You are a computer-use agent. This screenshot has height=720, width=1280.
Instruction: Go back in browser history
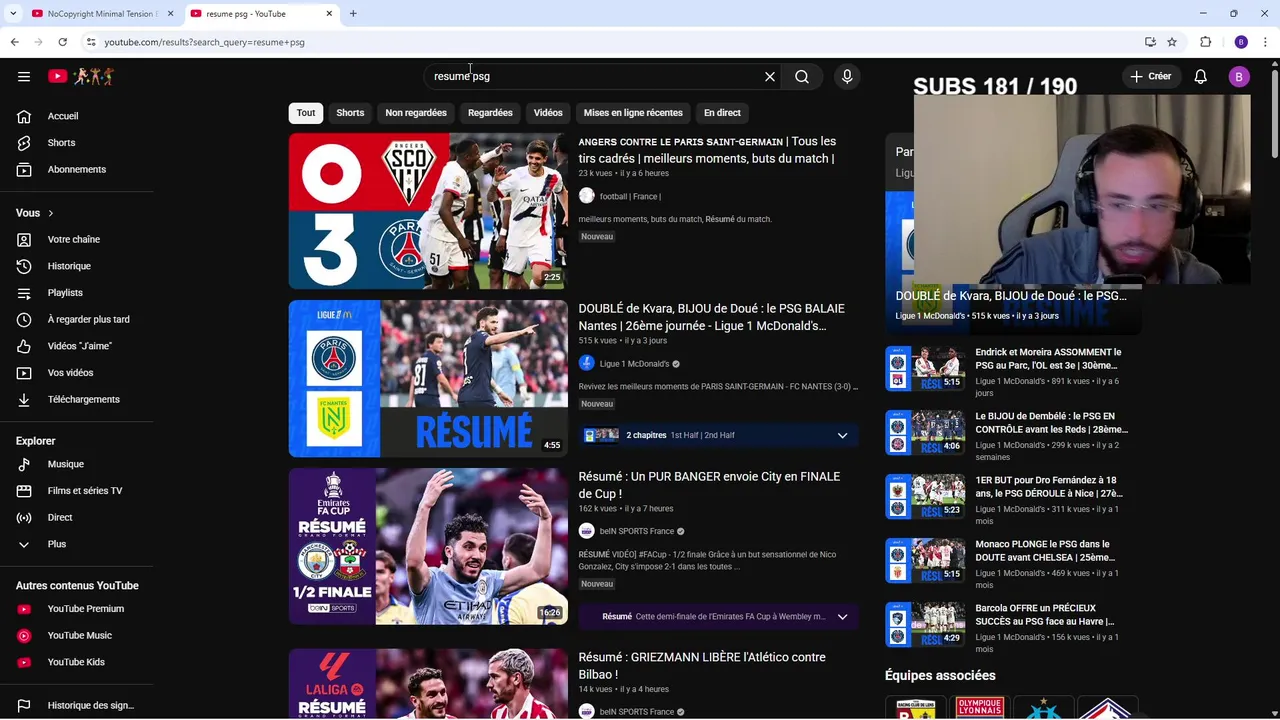coord(14,42)
